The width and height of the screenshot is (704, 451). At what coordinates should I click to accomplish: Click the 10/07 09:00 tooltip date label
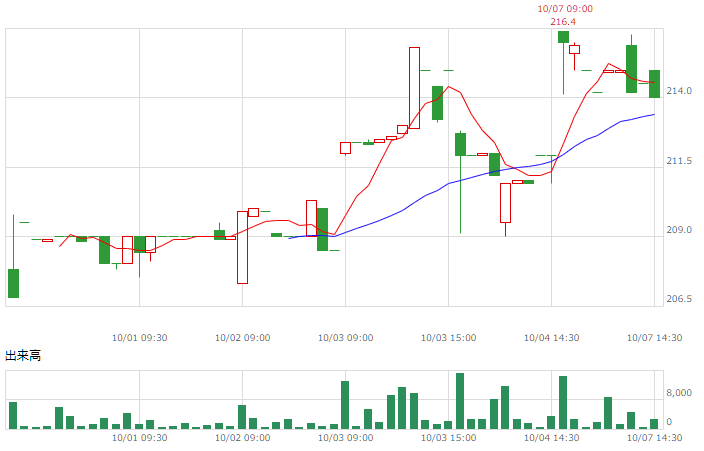point(565,9)
